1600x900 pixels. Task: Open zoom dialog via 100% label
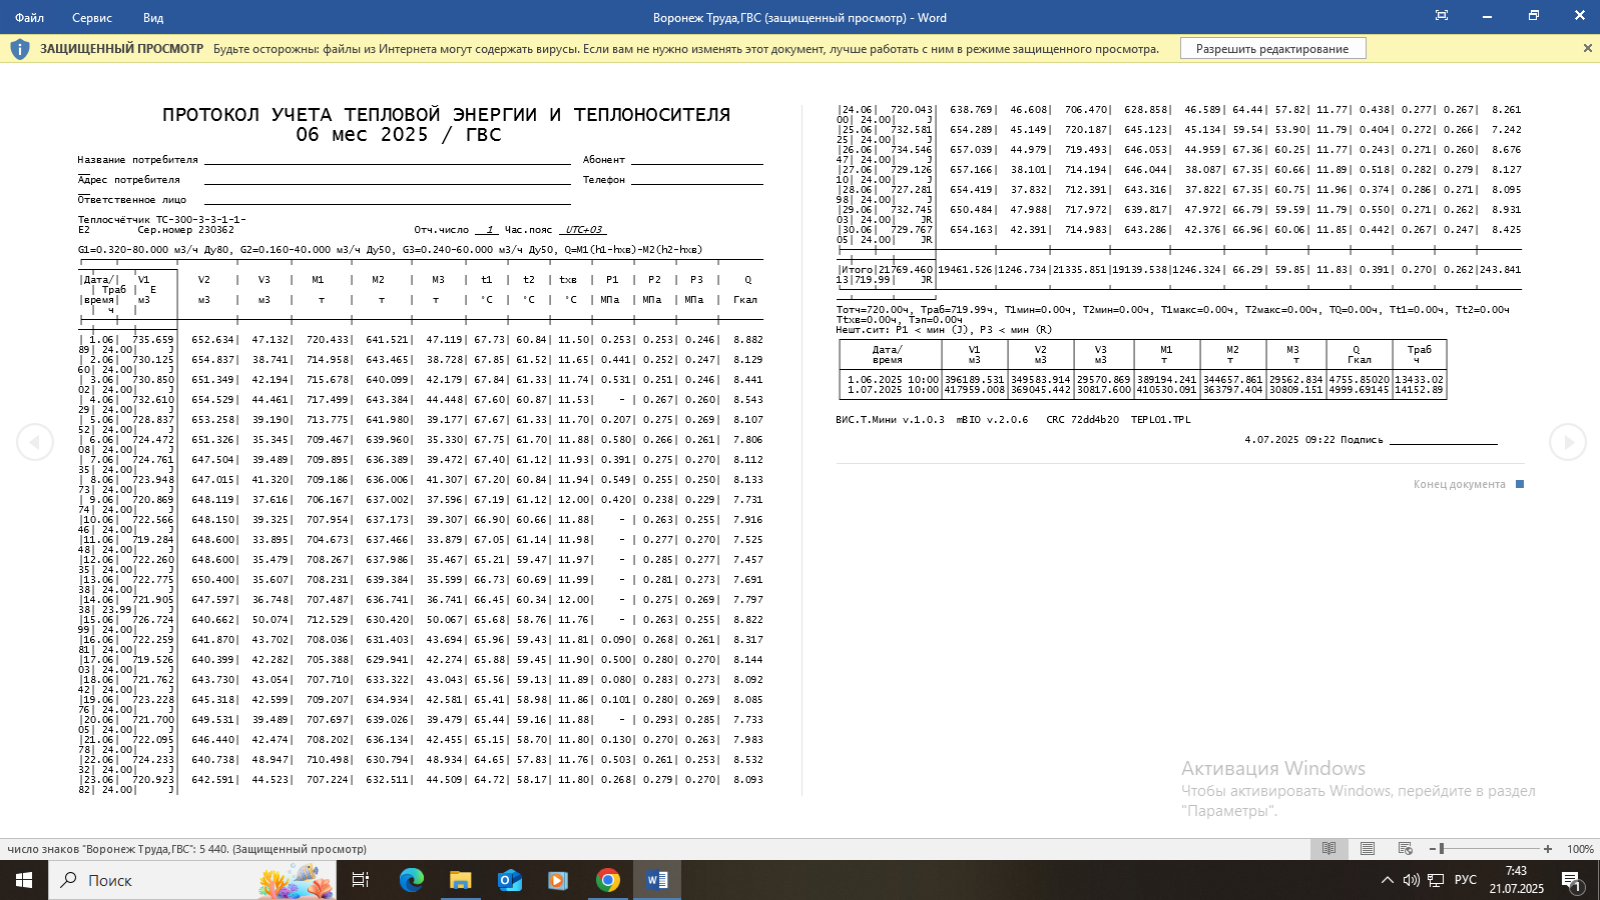pyautogui.click(x=1580, y=849)
